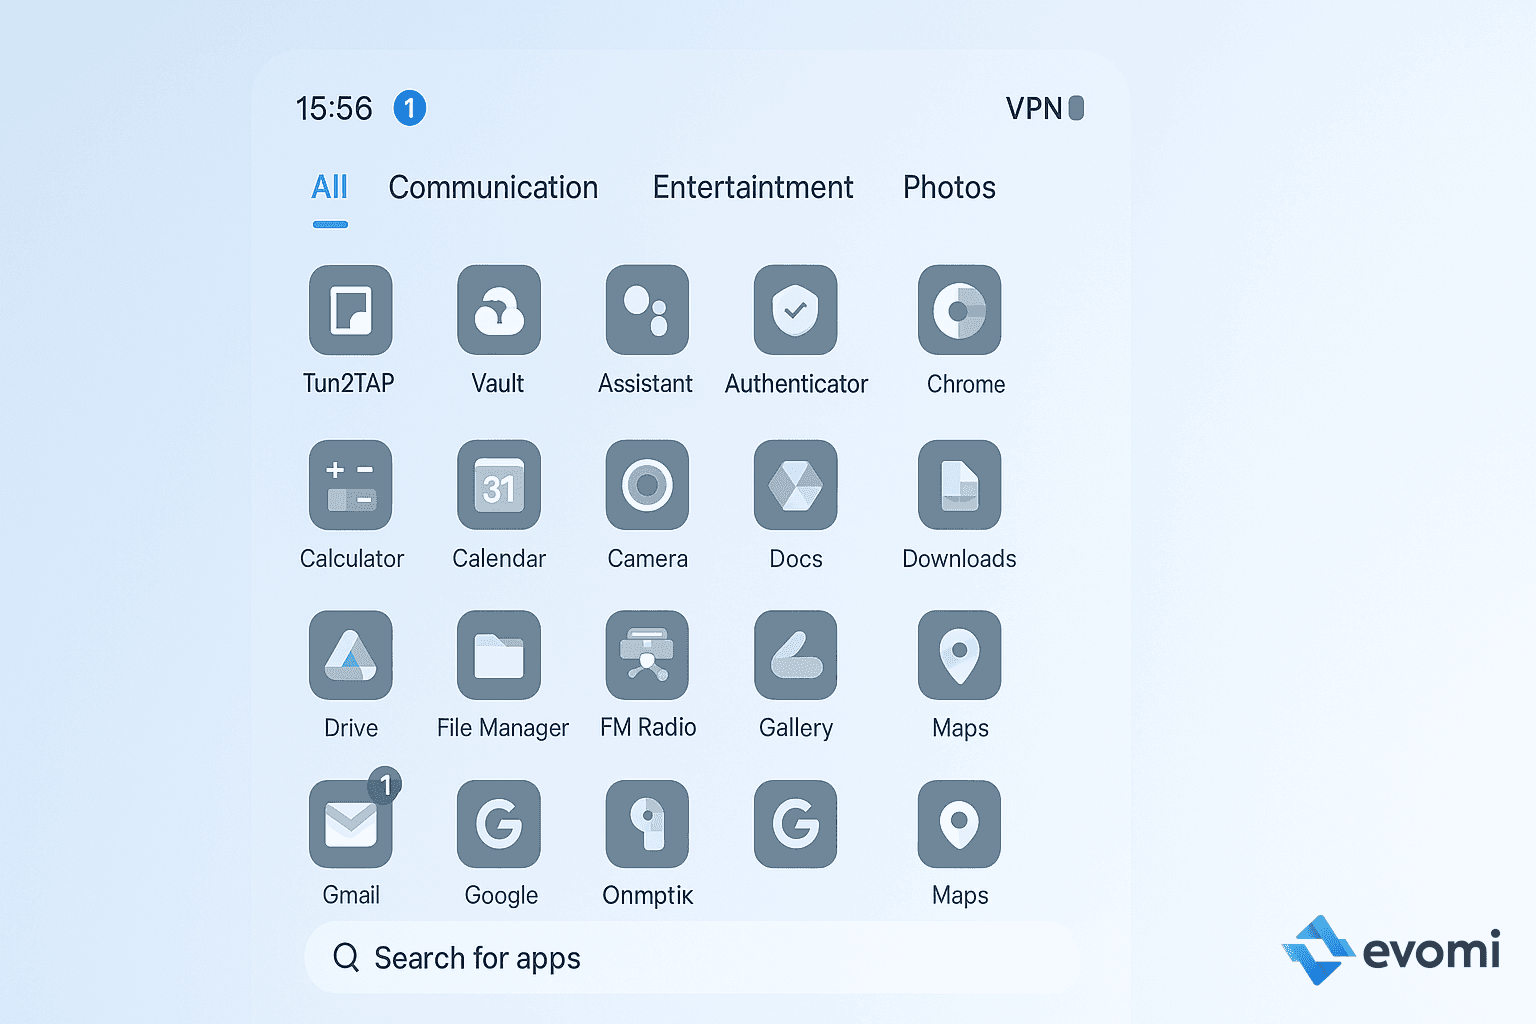The width and height of the screenshot is (1536, 1024).
Task: Launch the FM Radio app
Action: (x=647, y=655)
